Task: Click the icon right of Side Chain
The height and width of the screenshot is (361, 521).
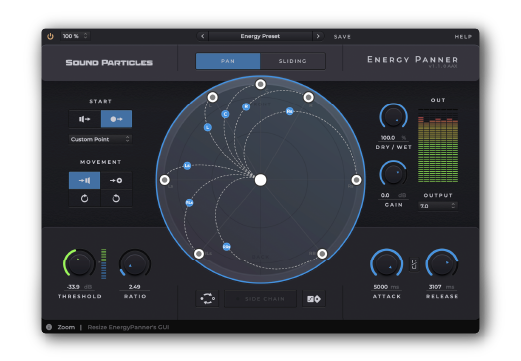Action: 314,299
